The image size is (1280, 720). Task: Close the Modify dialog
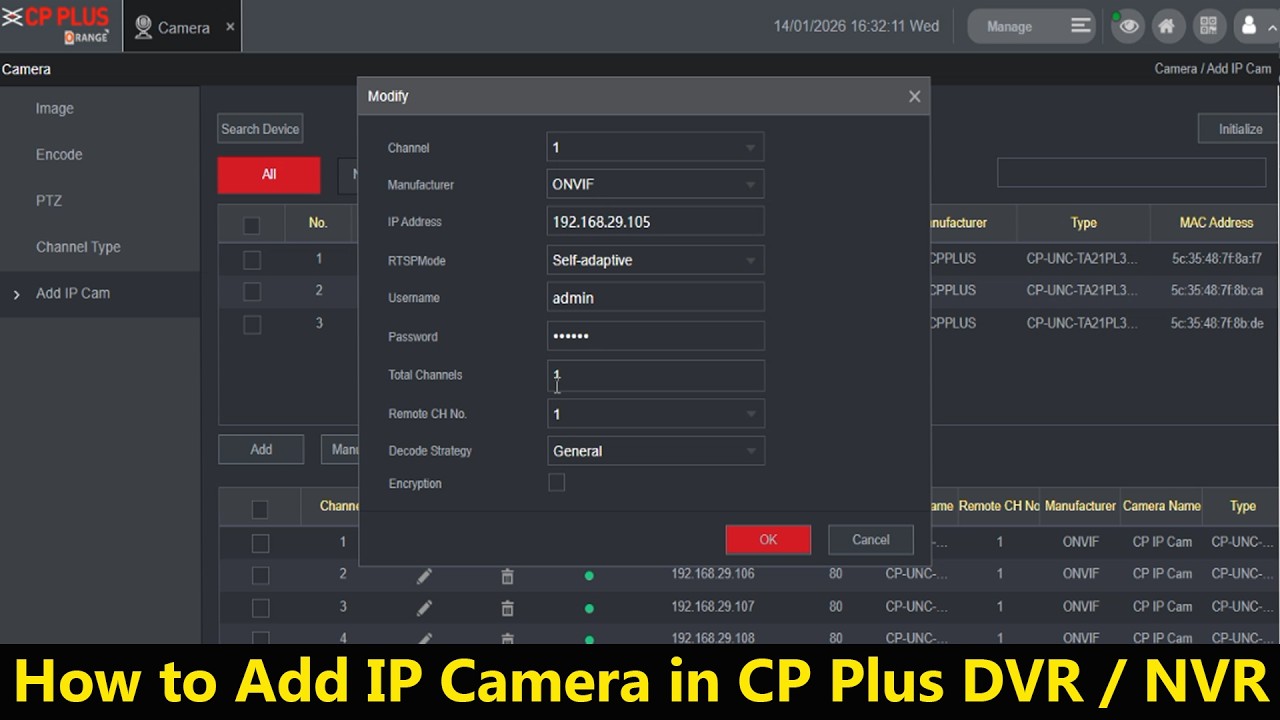click(914, 96)
